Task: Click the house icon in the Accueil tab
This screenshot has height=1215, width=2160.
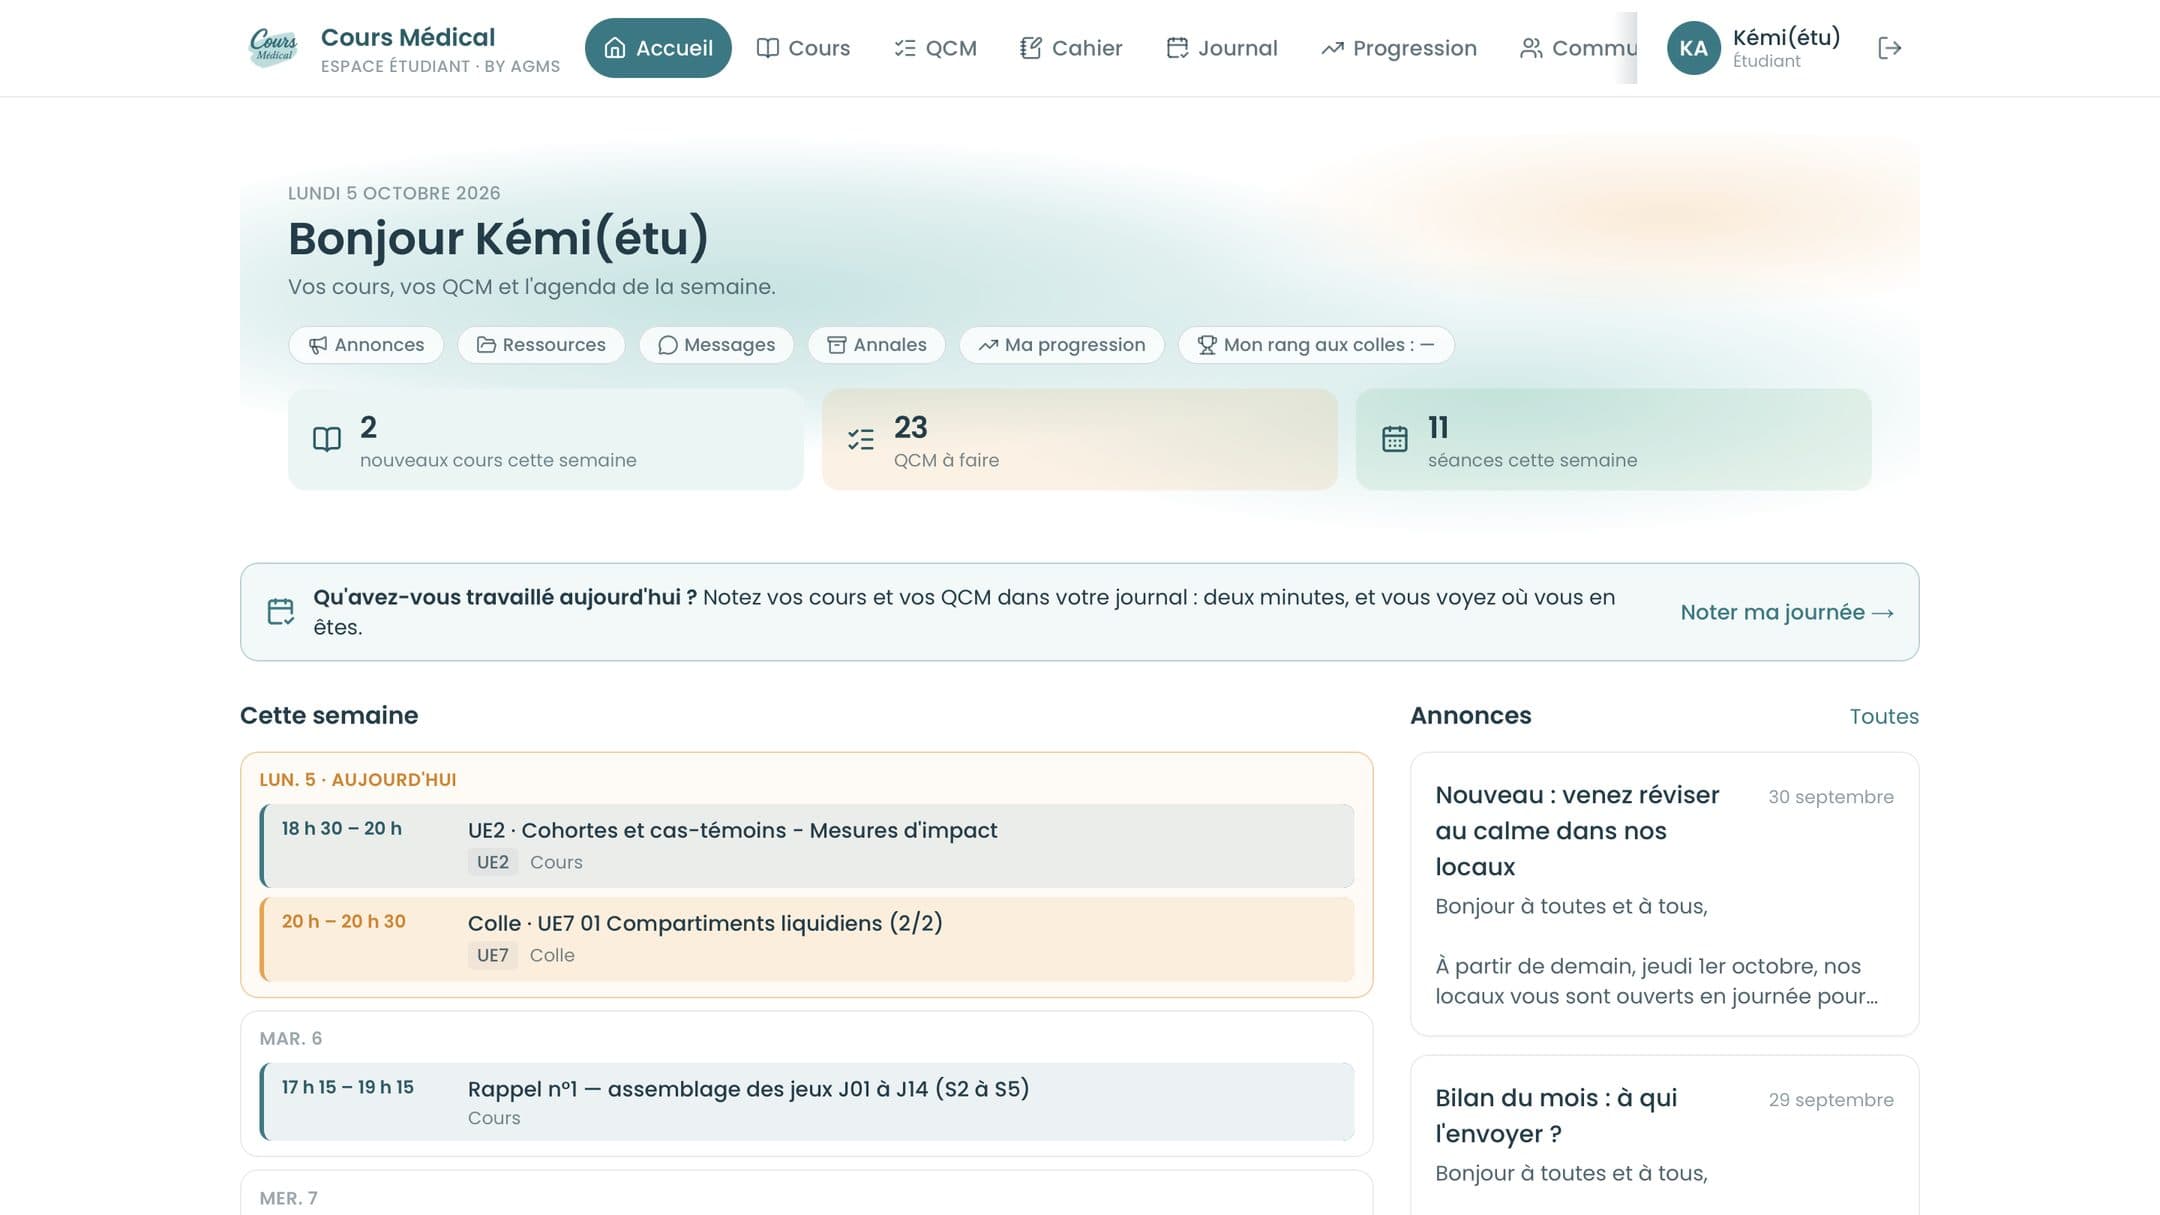Action: click(x=615, y=48)
